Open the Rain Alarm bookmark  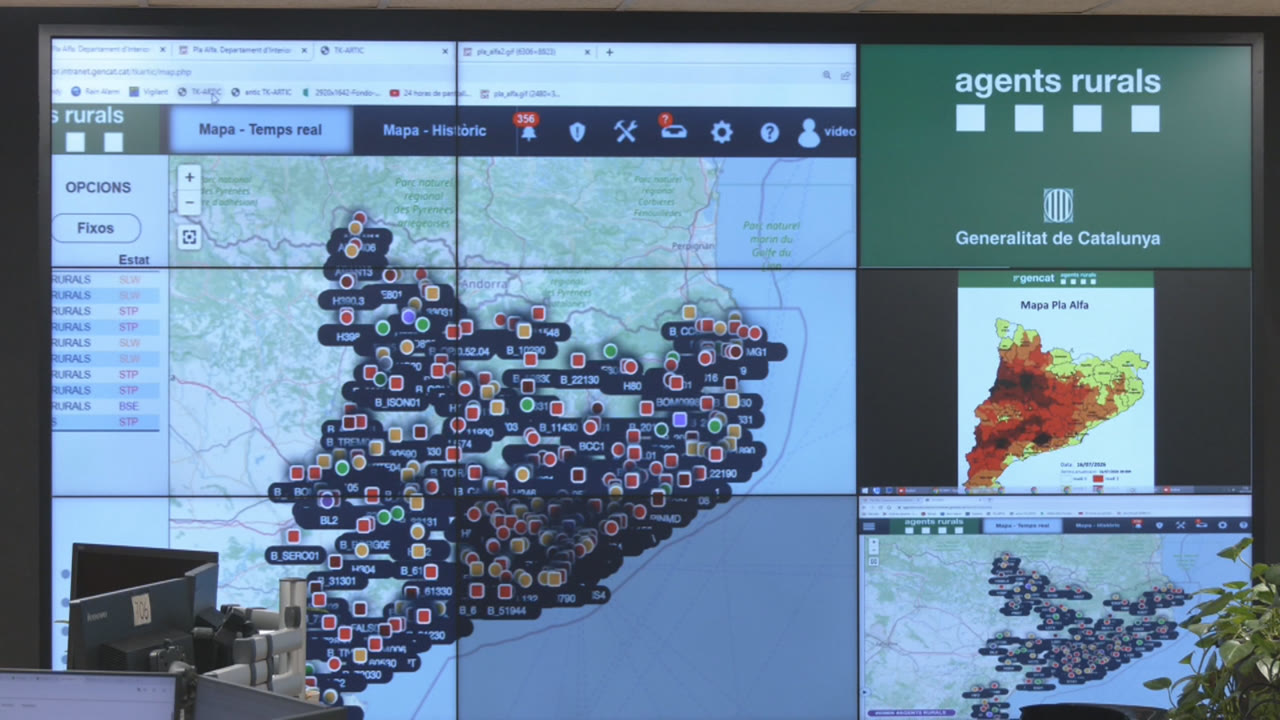tap(96, 92)
